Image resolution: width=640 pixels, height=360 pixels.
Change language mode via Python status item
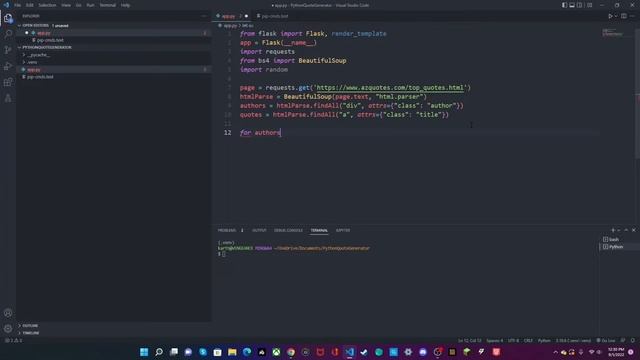click(544, 340)
